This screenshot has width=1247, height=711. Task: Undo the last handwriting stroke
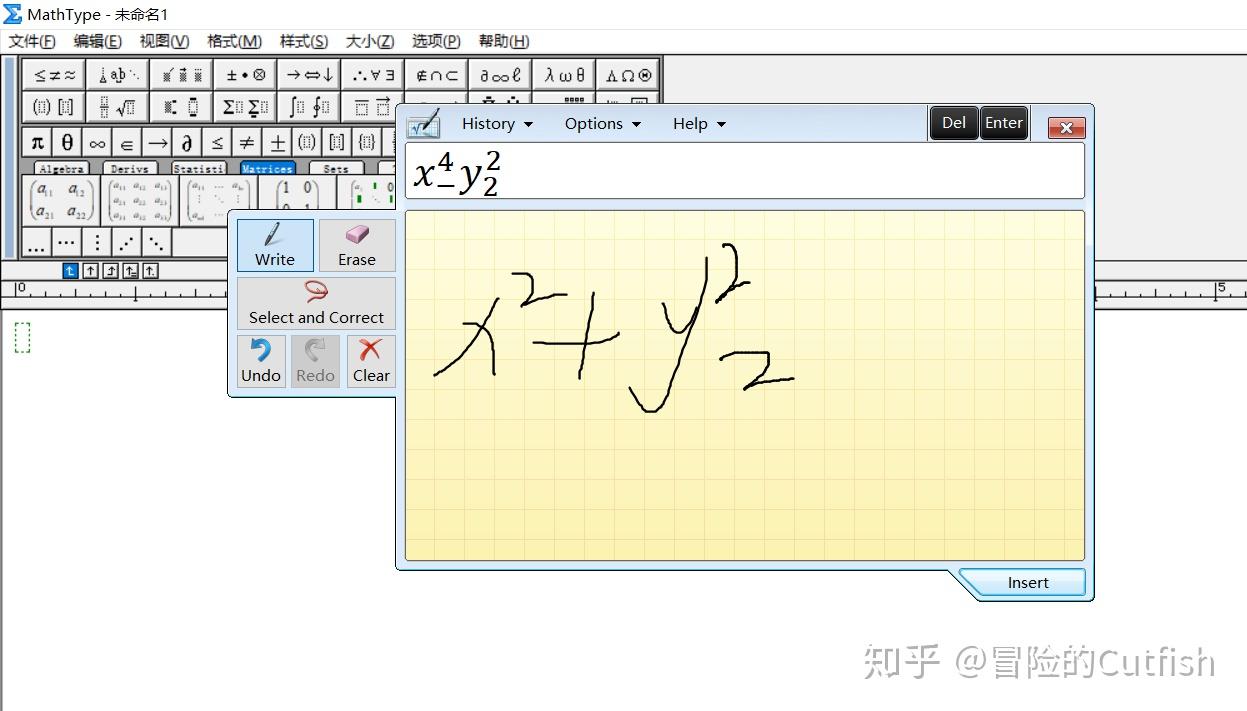pyautogui.click(x=261, y=361)
